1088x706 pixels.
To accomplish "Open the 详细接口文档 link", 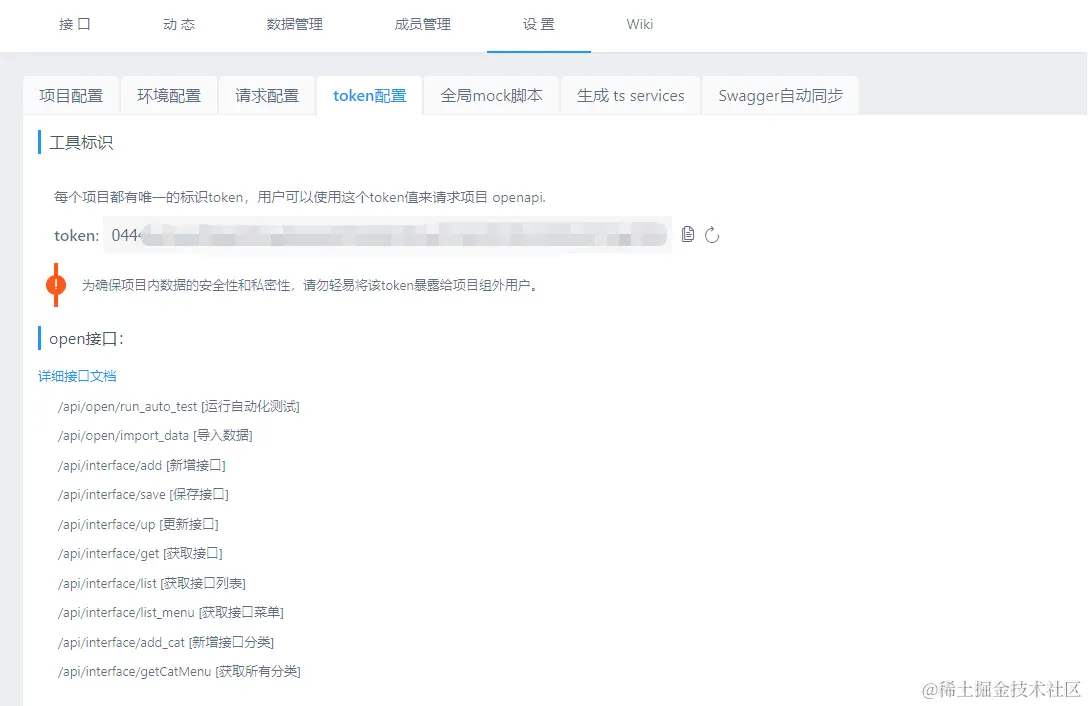I will 77,376.
